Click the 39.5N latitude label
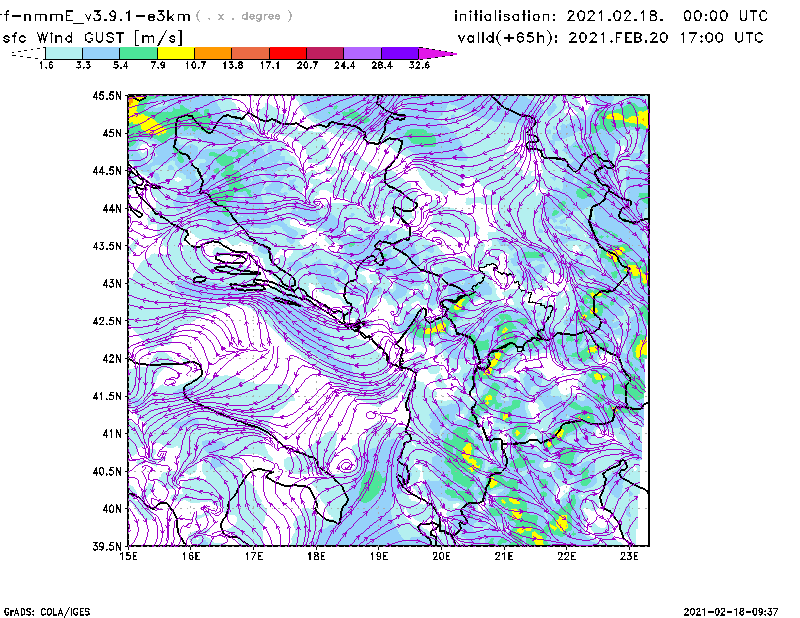The width and height of the screenshot is (800, 618). coord(107,546)
